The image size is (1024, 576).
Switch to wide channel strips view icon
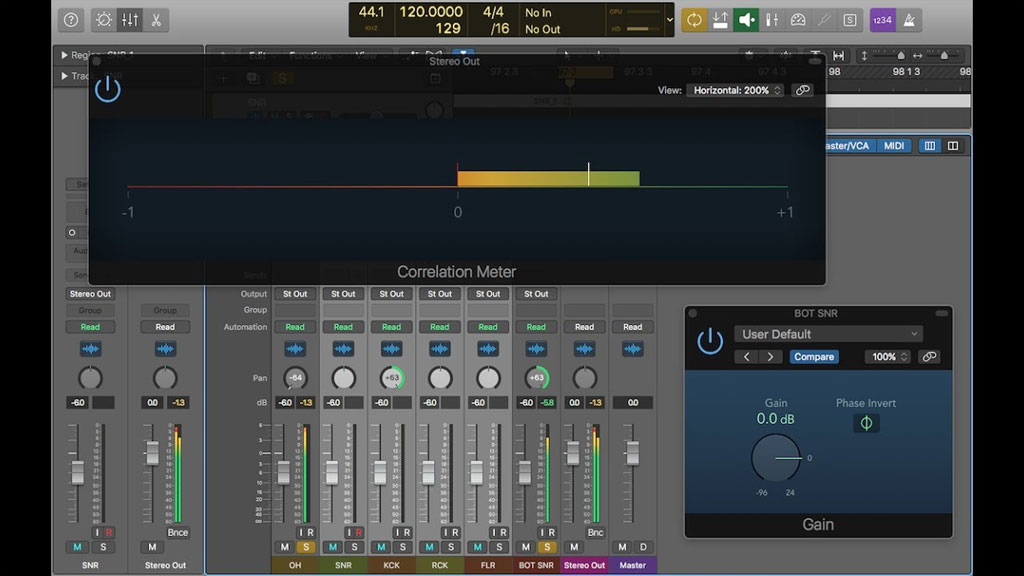953,146
